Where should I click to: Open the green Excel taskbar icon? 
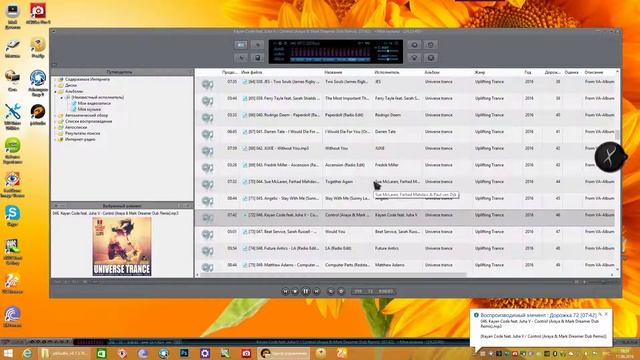click(x=101, y=353)
